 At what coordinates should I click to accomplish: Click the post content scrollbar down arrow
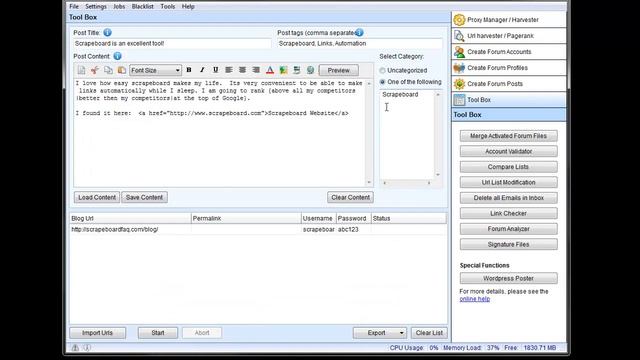[369, 183]
